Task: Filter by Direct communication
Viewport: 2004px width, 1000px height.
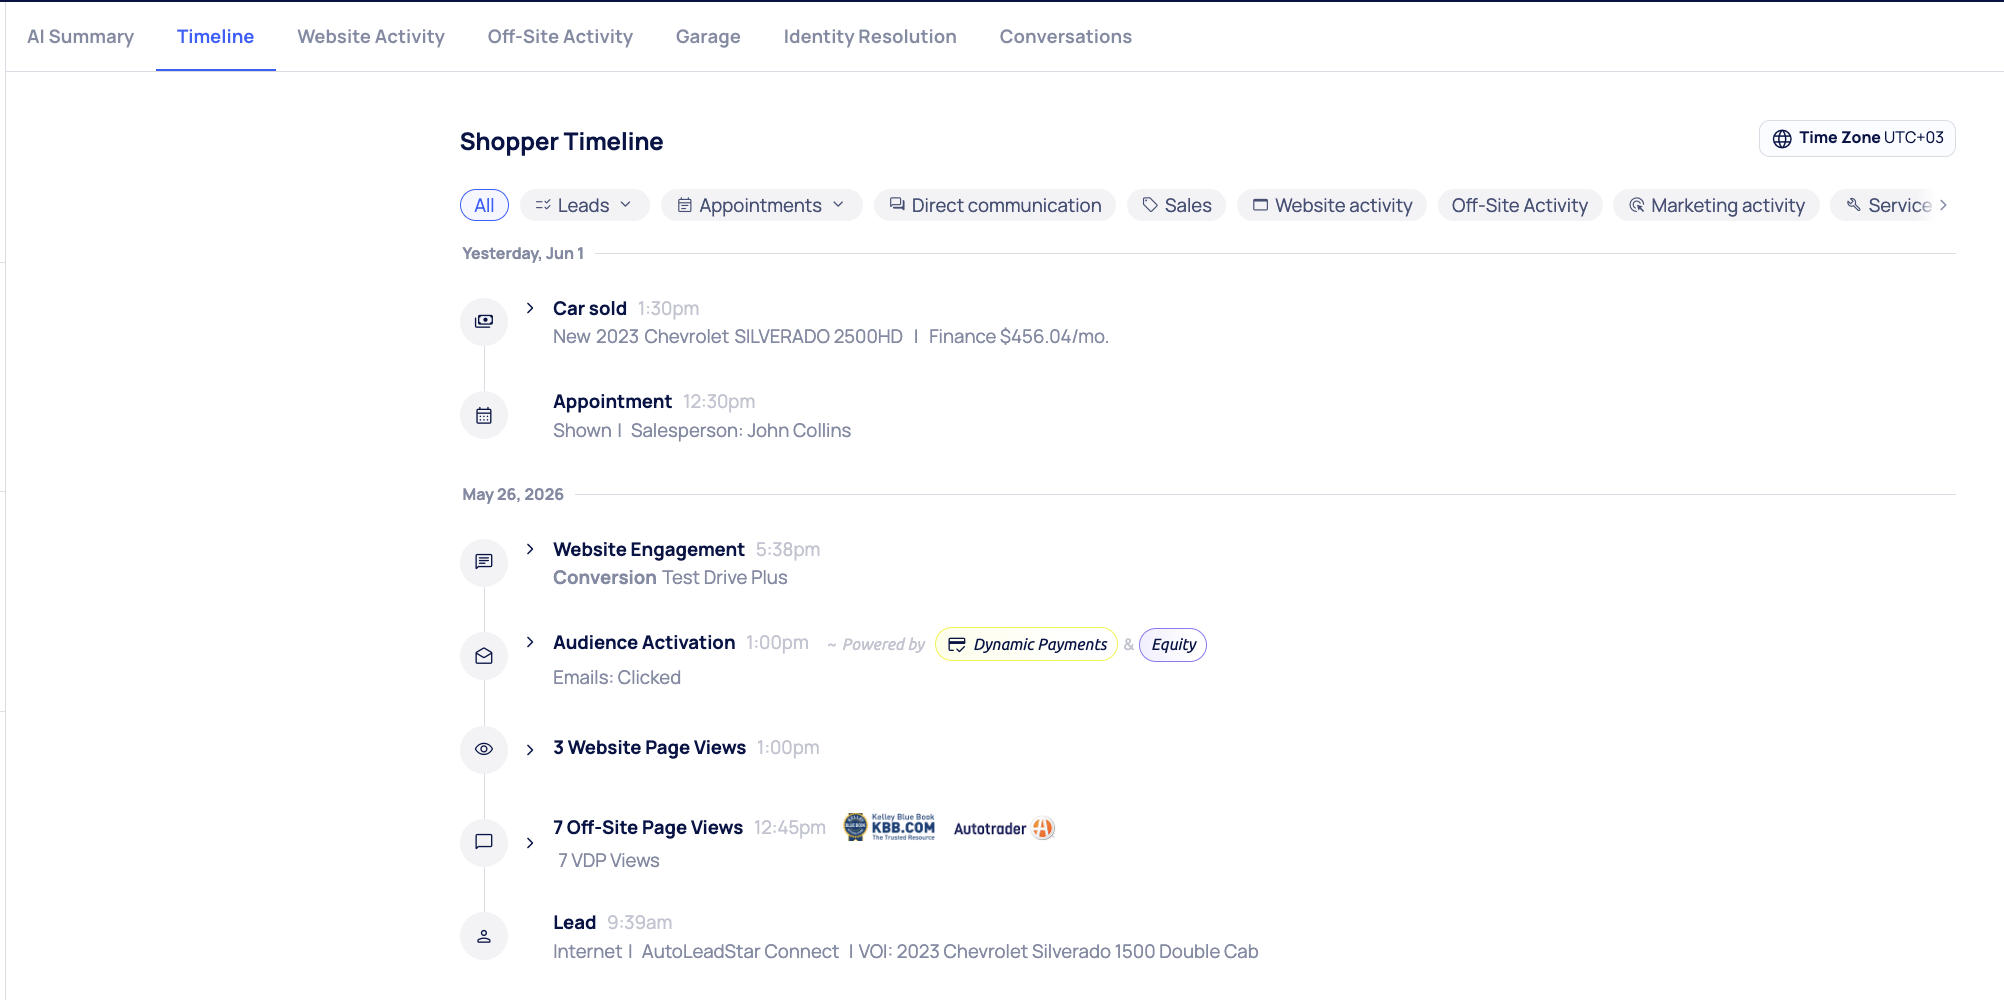Action: pyautogui.click(x=995, y=205)
